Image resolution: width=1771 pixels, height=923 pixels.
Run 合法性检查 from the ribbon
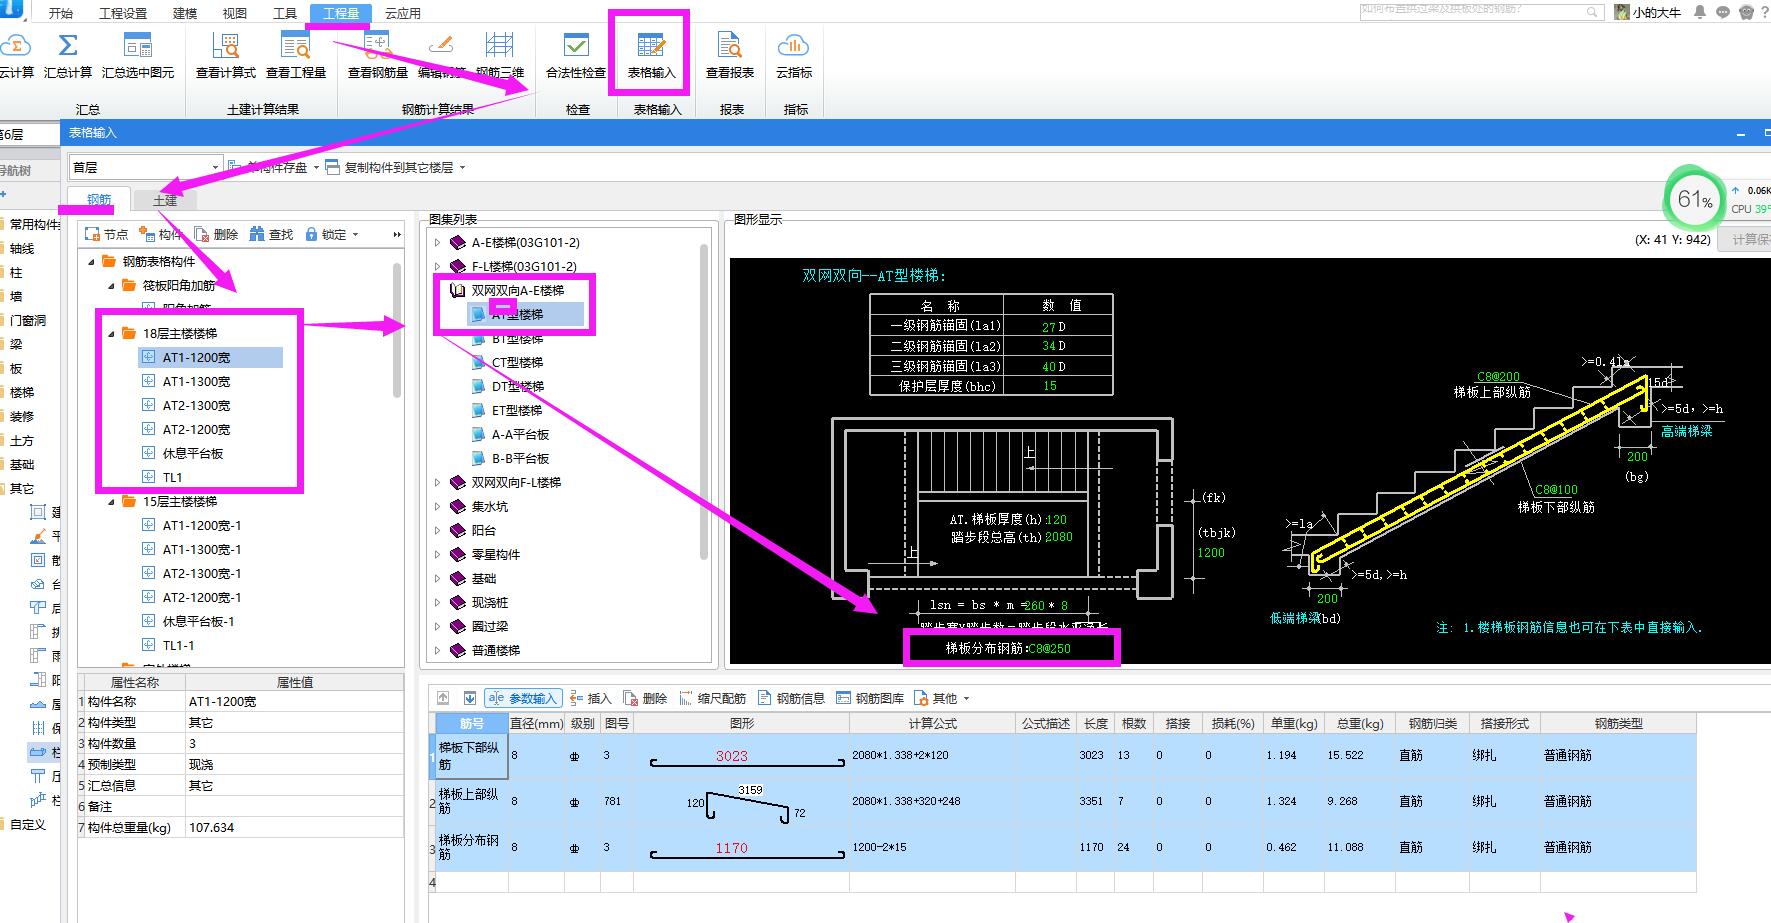(x=576, y=56)
